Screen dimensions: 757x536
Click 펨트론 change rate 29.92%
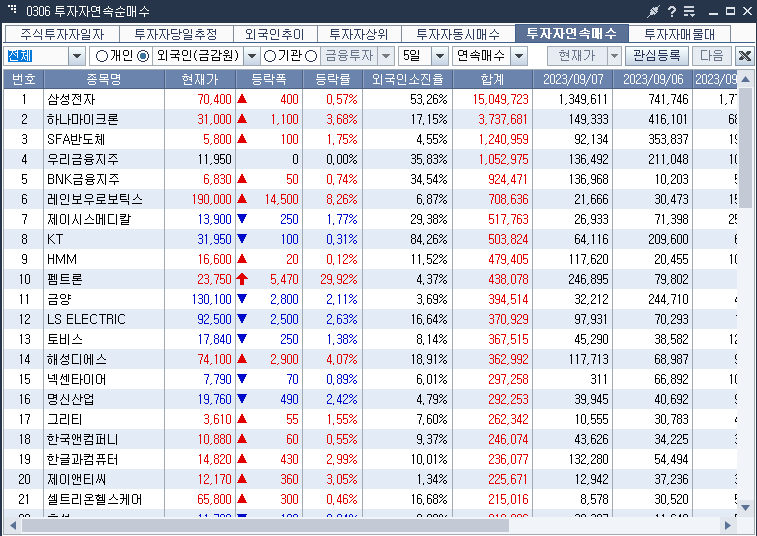pos(338,280)
